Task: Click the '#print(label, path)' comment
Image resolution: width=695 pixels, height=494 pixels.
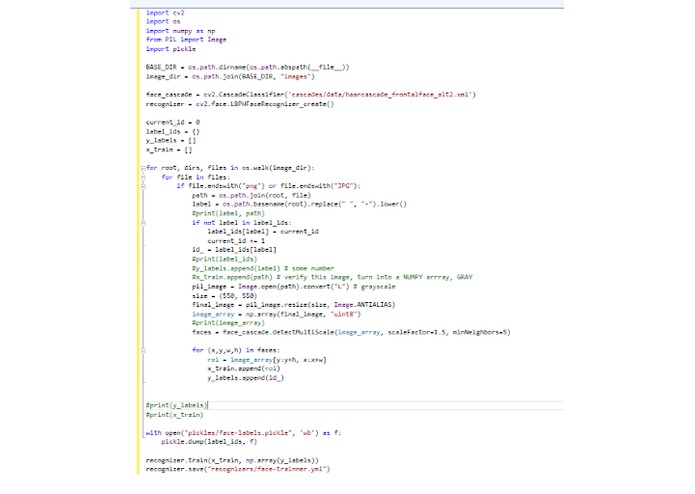Action: tap(228, 214)
